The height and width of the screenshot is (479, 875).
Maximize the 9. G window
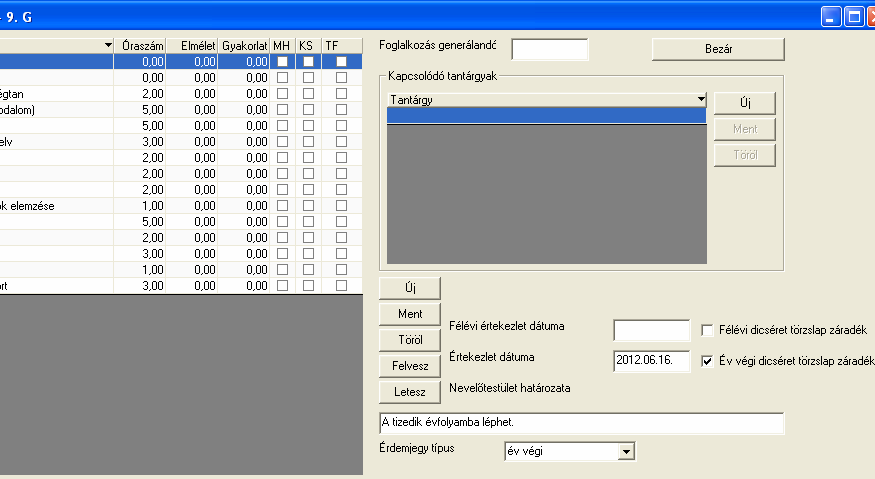[854, 17]
